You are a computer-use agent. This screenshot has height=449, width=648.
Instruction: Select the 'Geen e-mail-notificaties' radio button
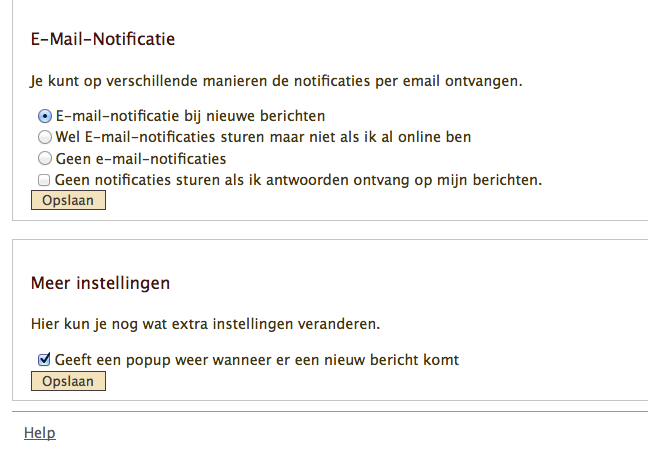pos(44,158)
